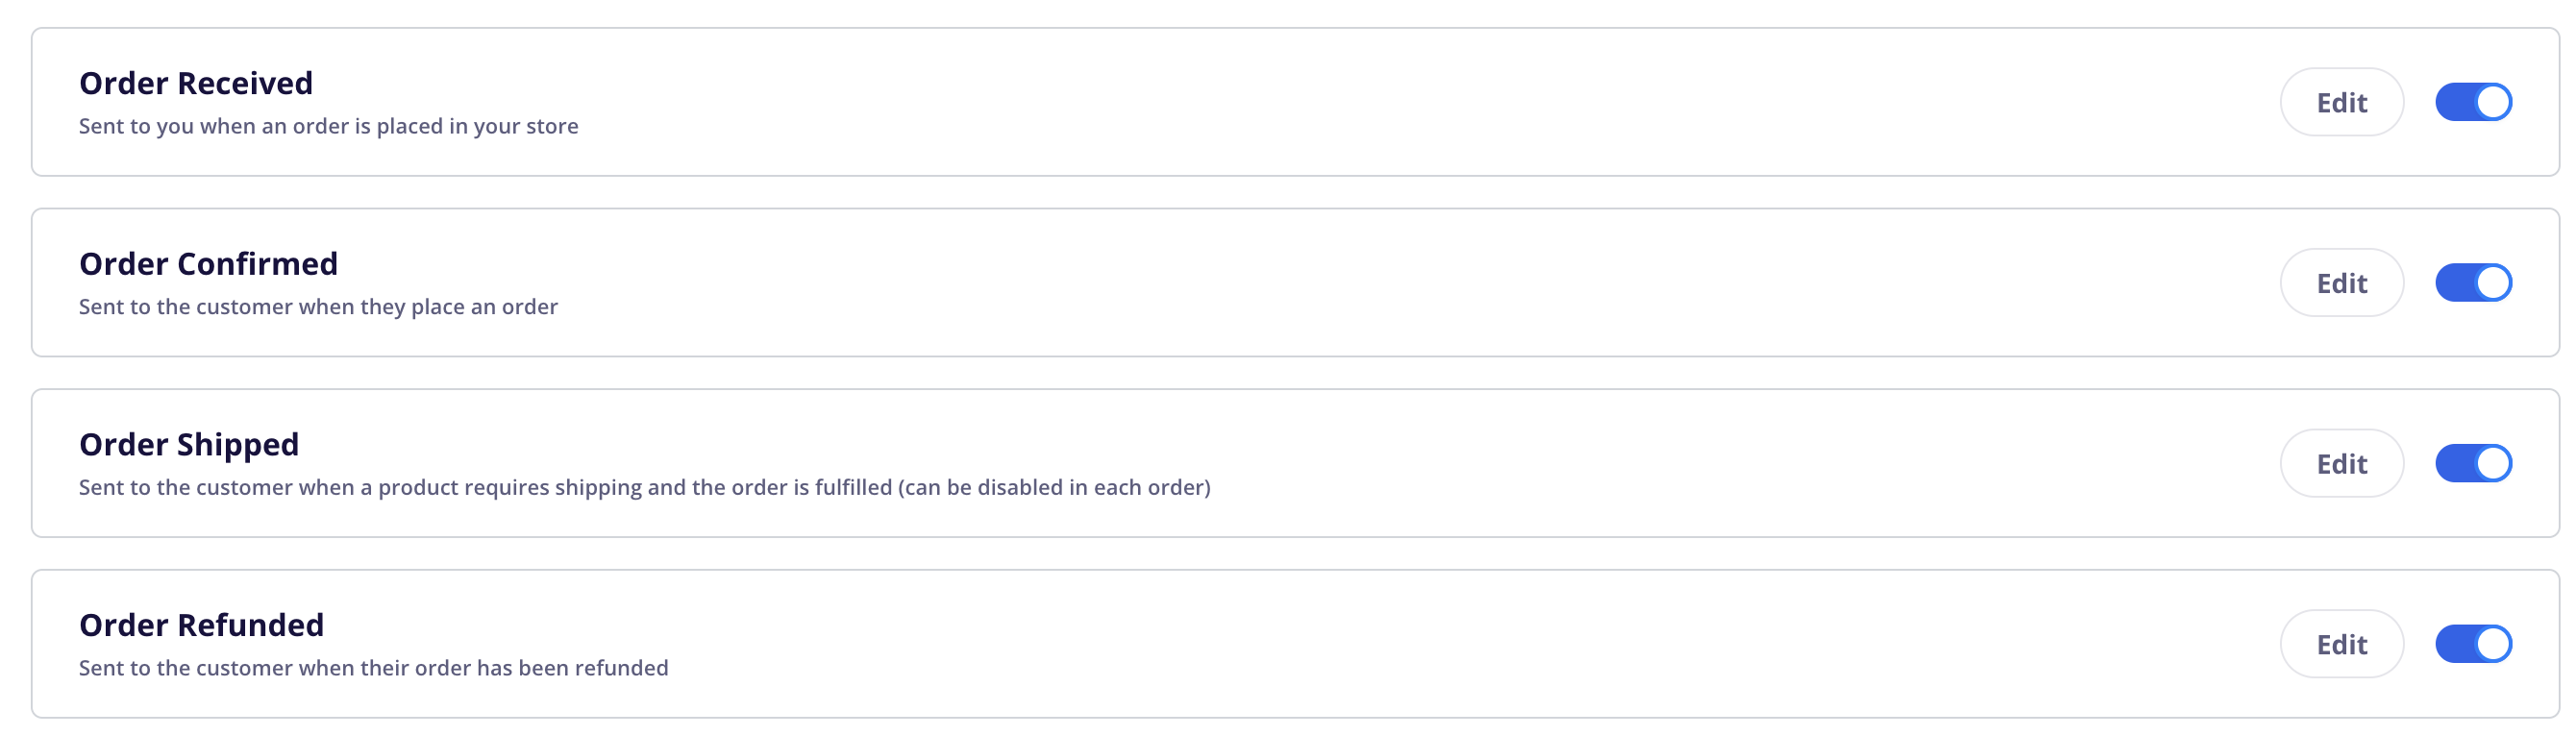
Task: Edit the Order Received email
Action: [x=2341, y=102]
